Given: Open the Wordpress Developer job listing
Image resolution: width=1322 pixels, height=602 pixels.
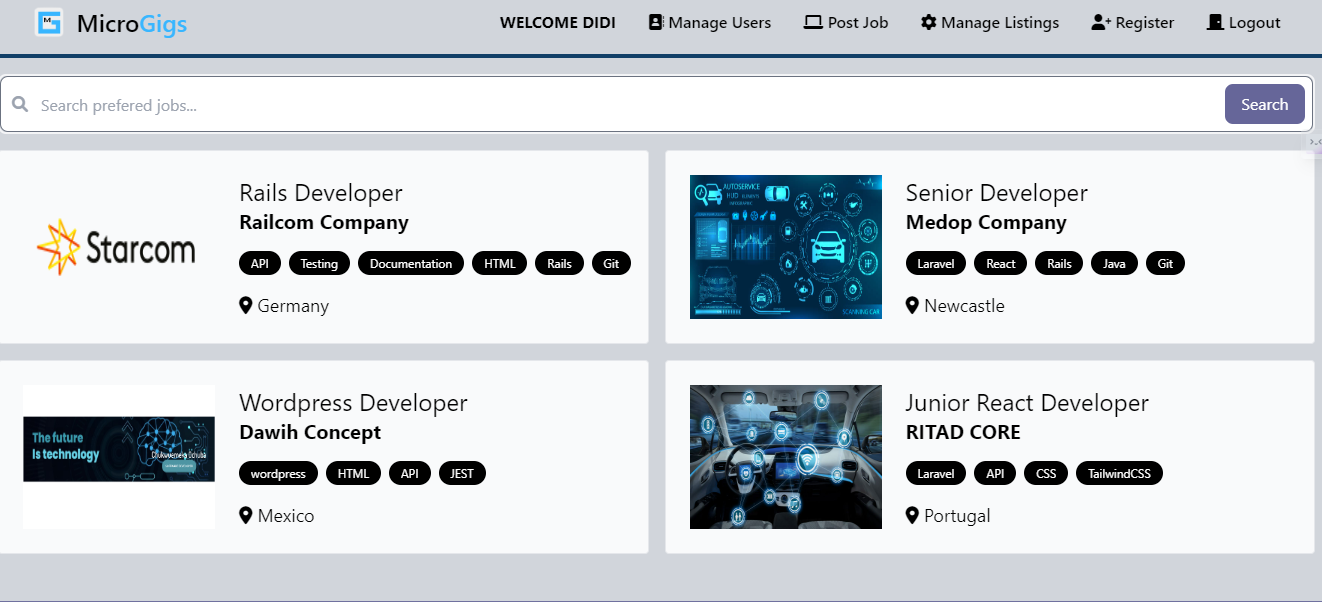Looking at the screenshot, I should 353,403.
